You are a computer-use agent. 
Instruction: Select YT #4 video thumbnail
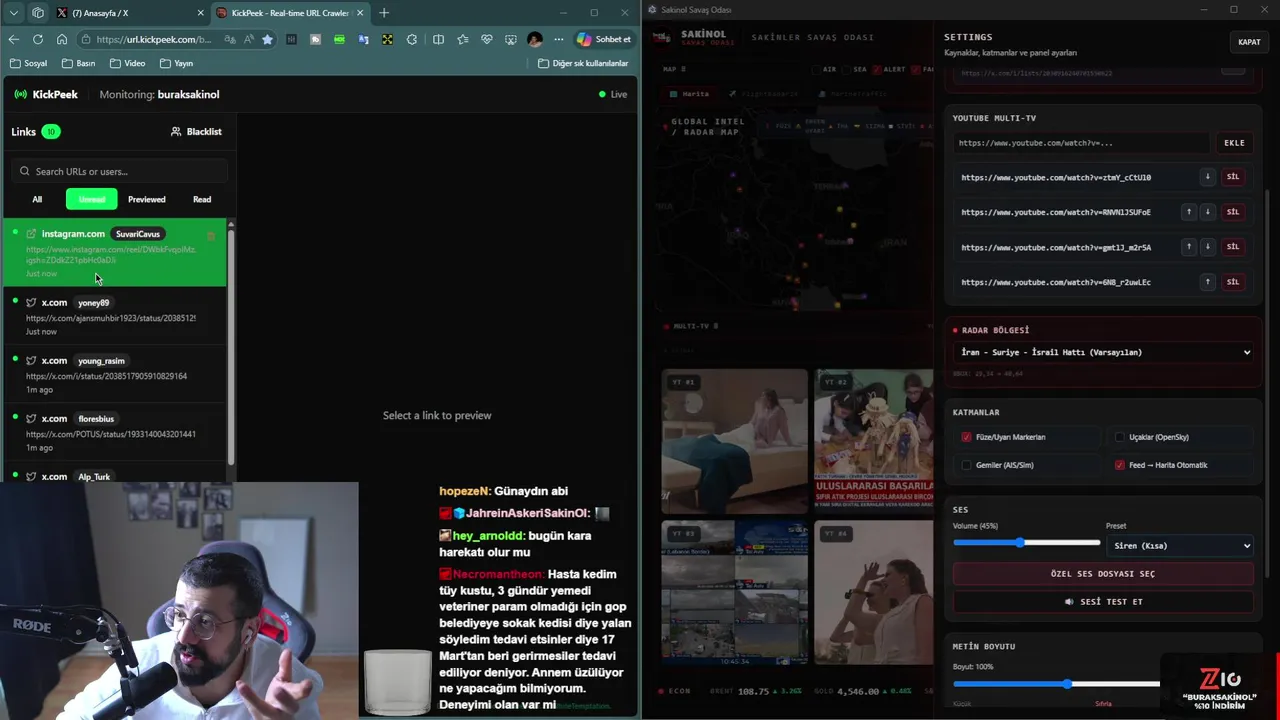click(873, 592)
